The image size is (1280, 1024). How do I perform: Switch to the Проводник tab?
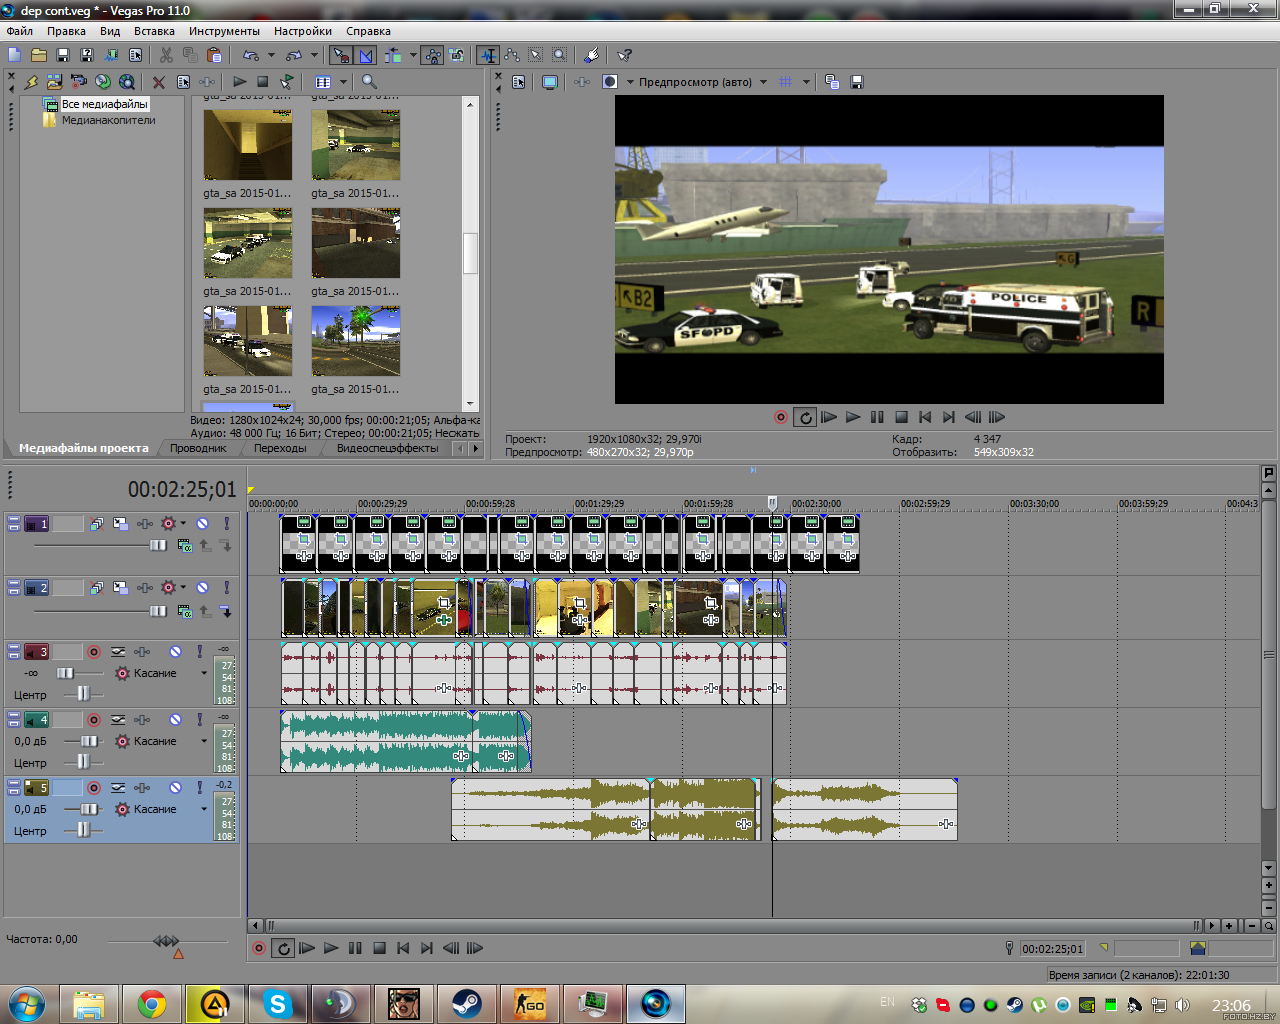[x=198, y=448]
